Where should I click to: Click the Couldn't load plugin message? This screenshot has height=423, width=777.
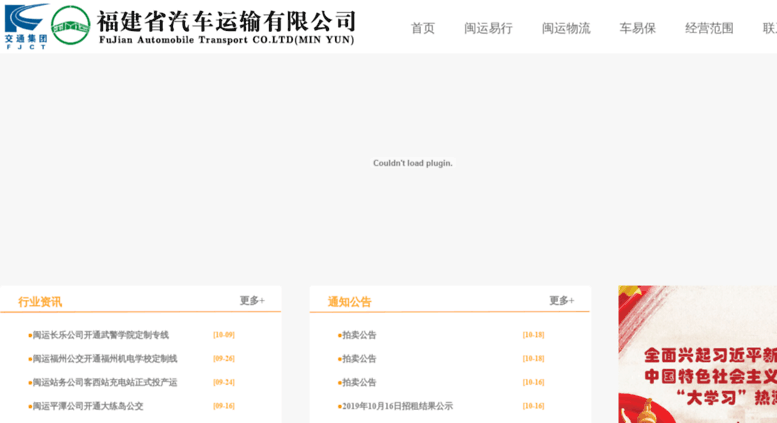pyautogui.click(x=413, y=163)
